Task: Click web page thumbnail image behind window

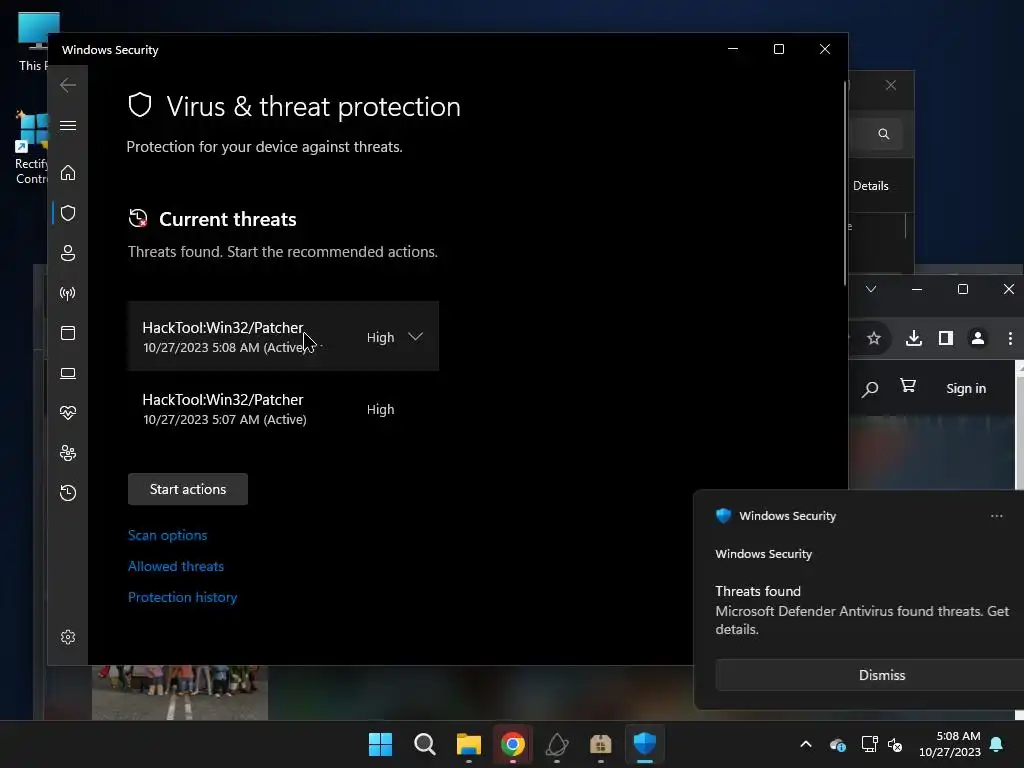Action: point(180,692)
